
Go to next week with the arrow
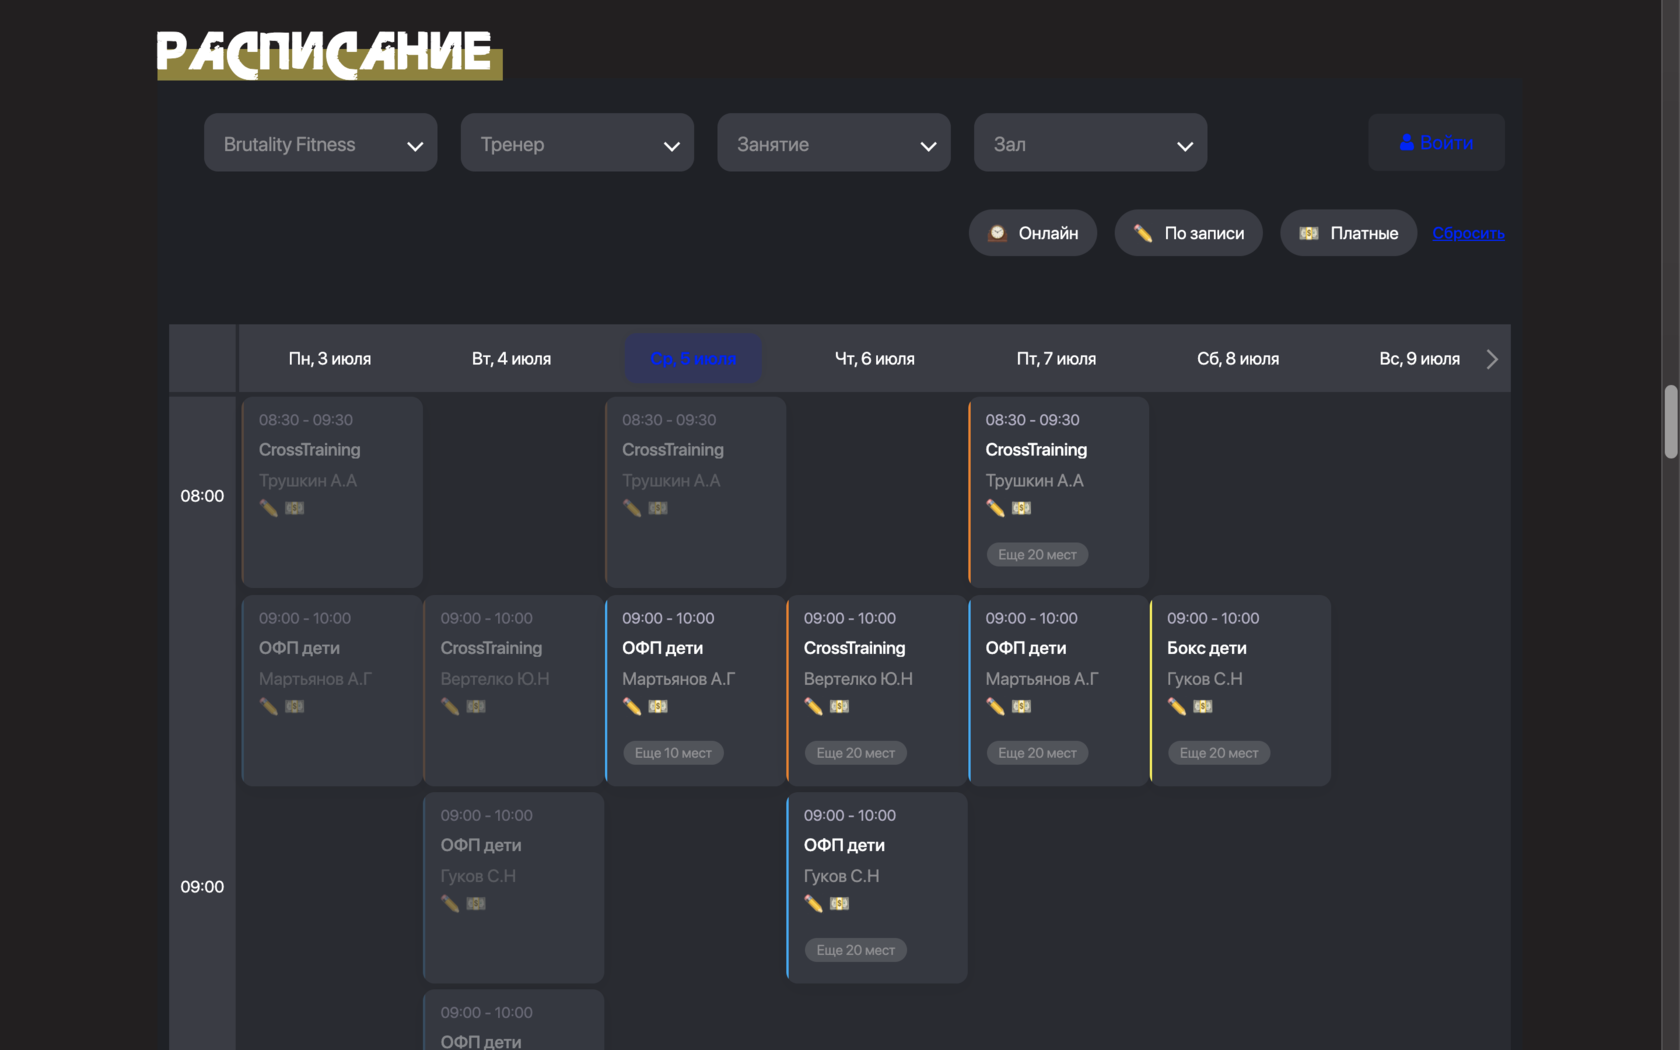pos(1492,359)
